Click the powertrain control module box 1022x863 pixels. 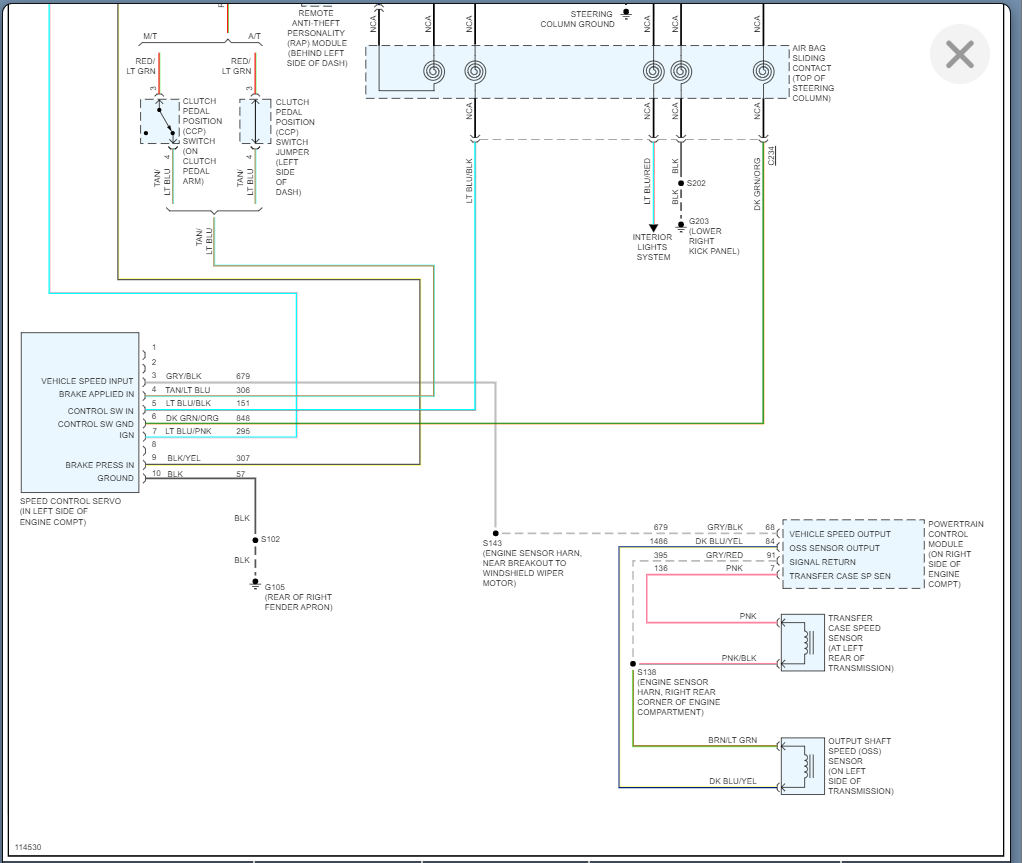pos(852,554)
